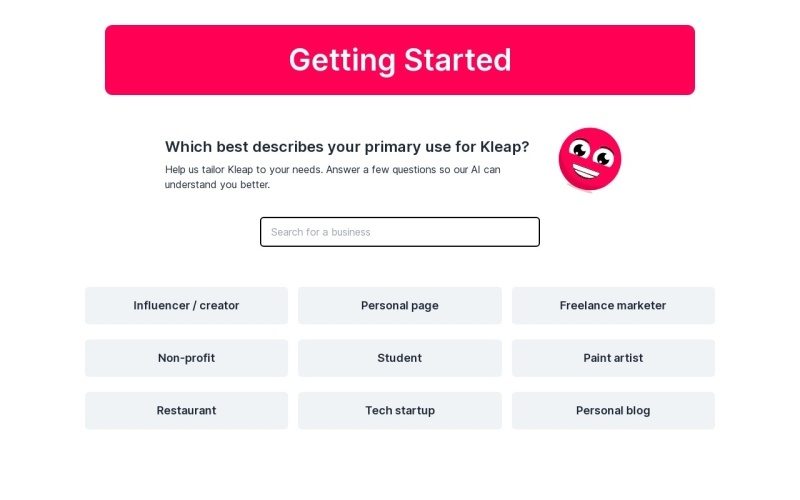Click the Getting Started title text
This screenshot has height=500, width=800.
[399, 60]
